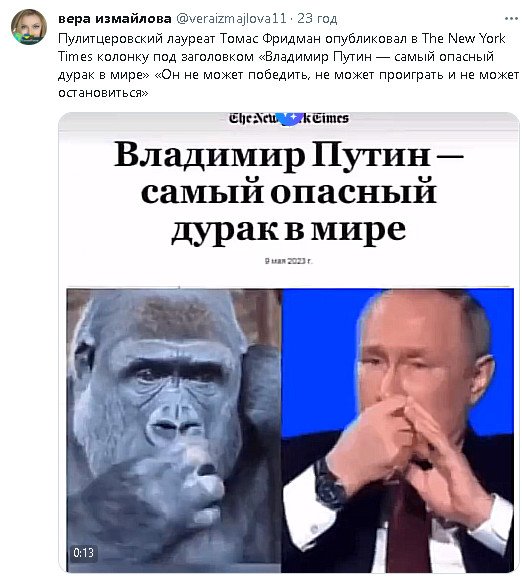
Task: Open the handle @veraizmajlova11
Action: click(231, 18)
